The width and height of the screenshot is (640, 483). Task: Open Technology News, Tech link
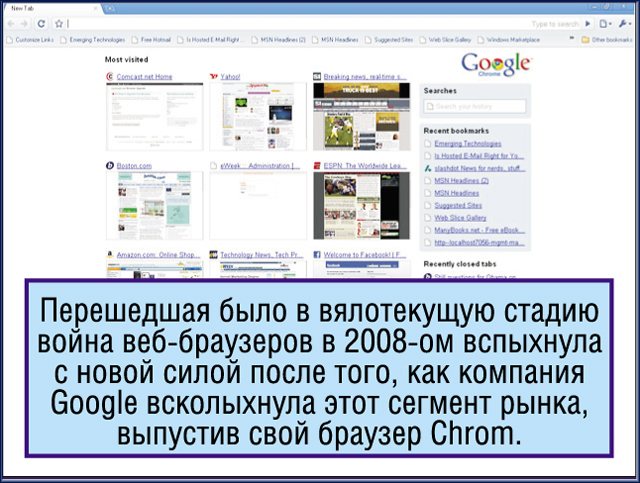coord(262,255)
